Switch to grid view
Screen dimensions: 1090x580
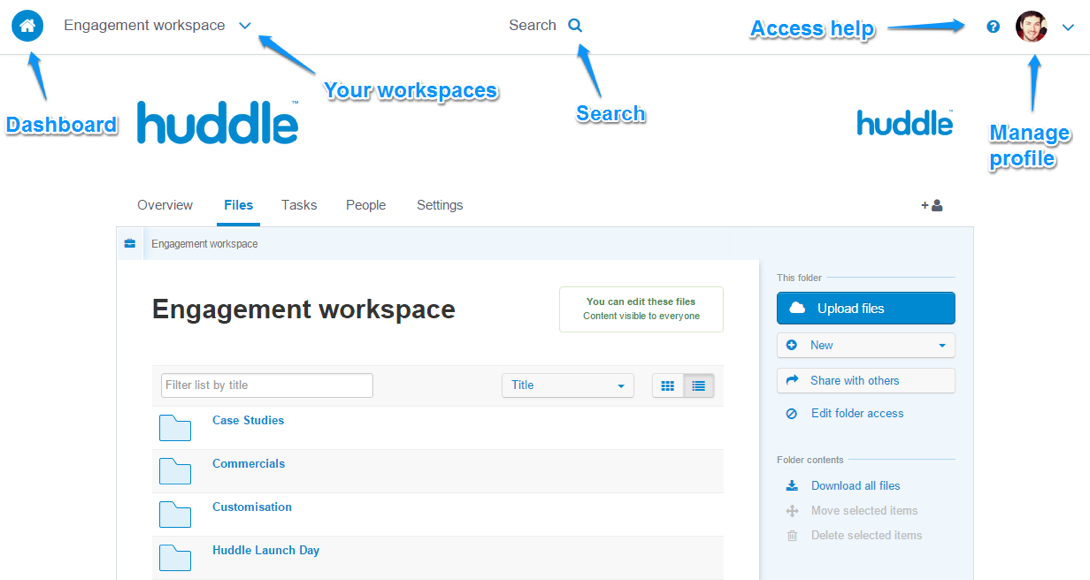[x=667, y=386]
